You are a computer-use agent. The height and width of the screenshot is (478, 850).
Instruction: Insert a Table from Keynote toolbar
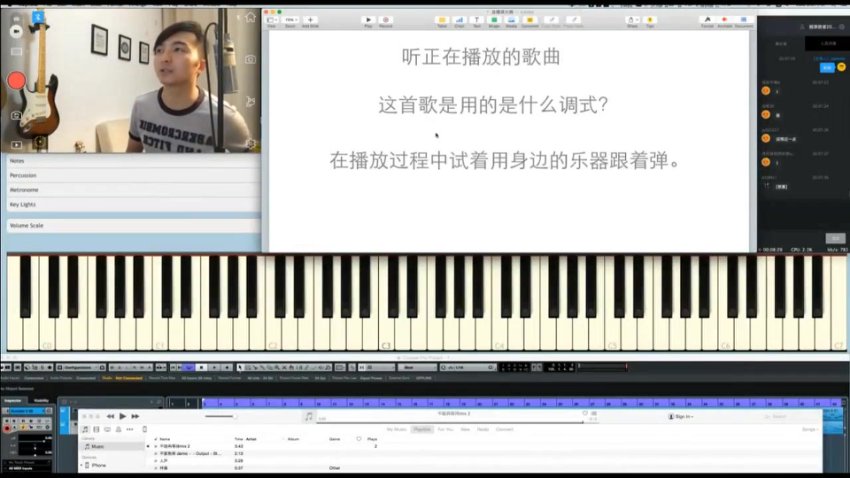[x=442, y=19]
